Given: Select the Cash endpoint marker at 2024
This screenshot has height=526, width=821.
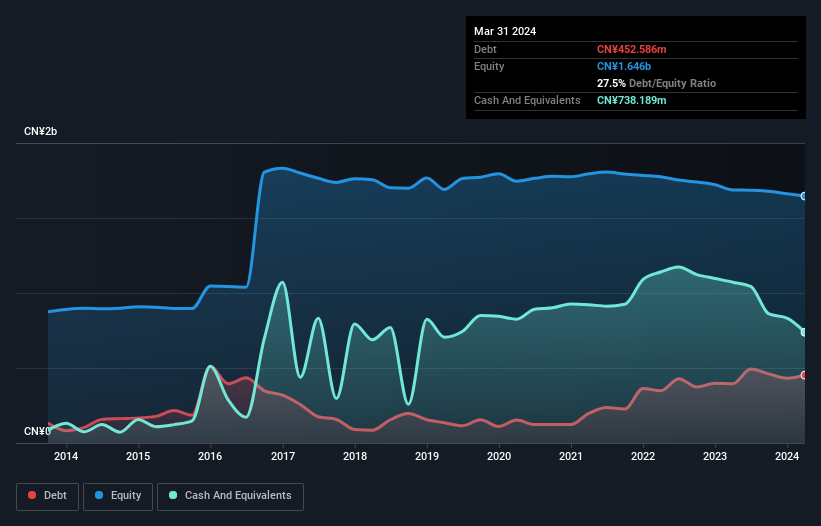Looking at the screenshot, I should (x=804, y=332).
